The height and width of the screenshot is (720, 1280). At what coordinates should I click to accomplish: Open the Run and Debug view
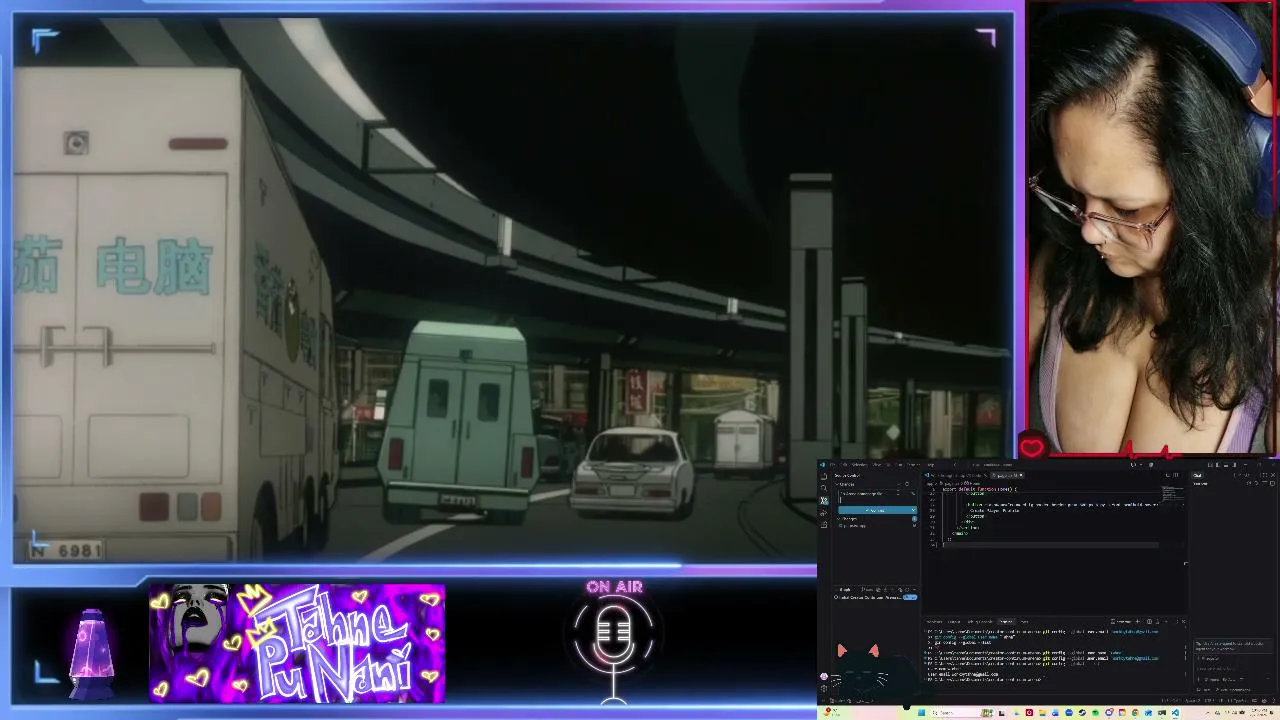tap(823, 511)
